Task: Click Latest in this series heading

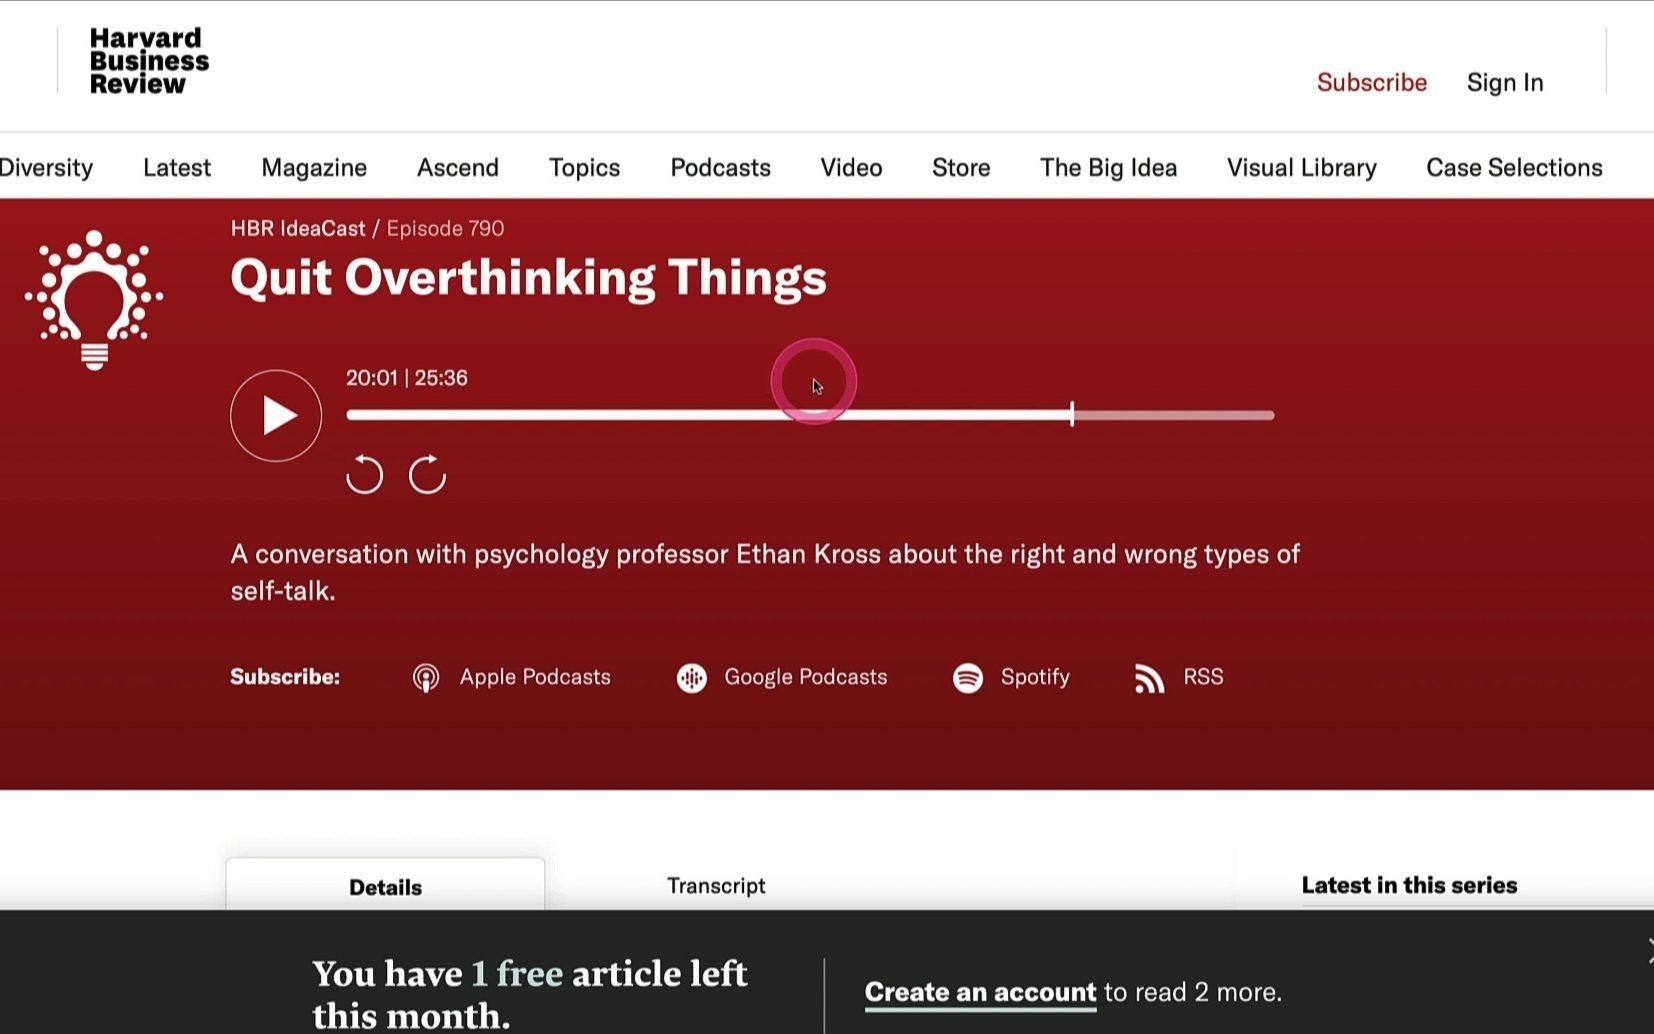Action: 1409,885
